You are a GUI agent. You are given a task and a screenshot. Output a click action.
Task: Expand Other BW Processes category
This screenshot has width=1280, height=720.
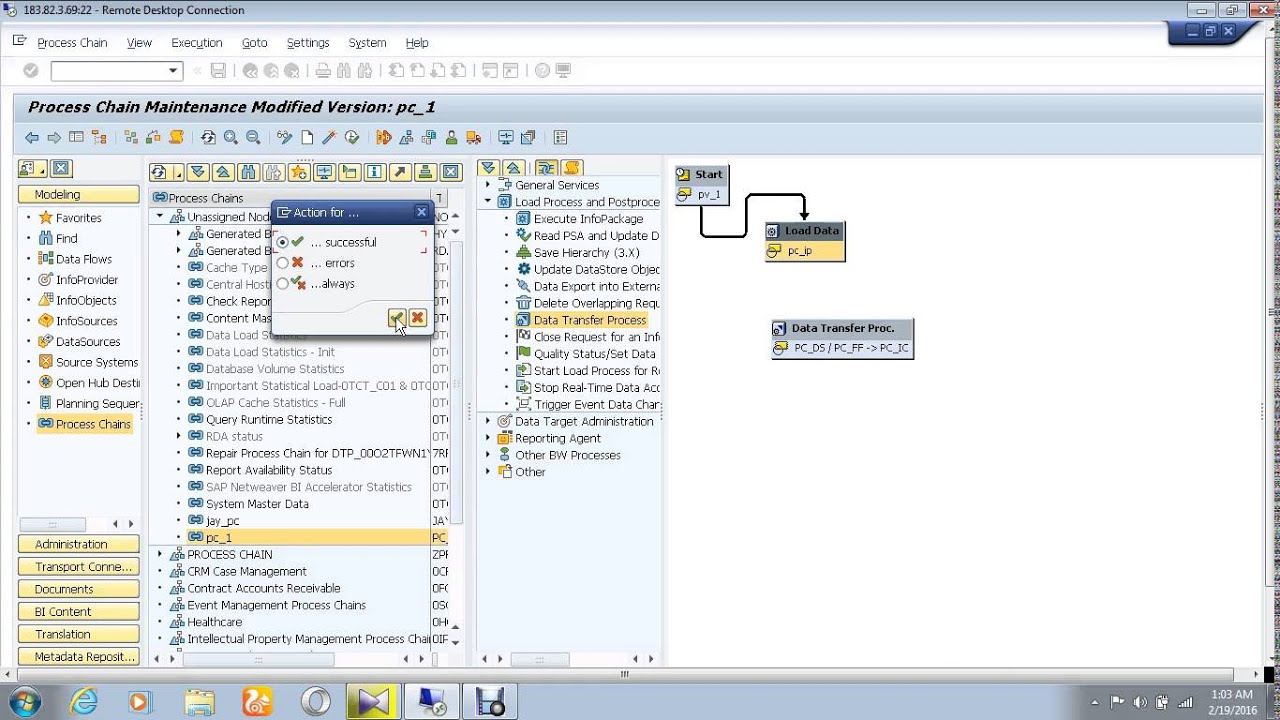click(x=488, y=455)
